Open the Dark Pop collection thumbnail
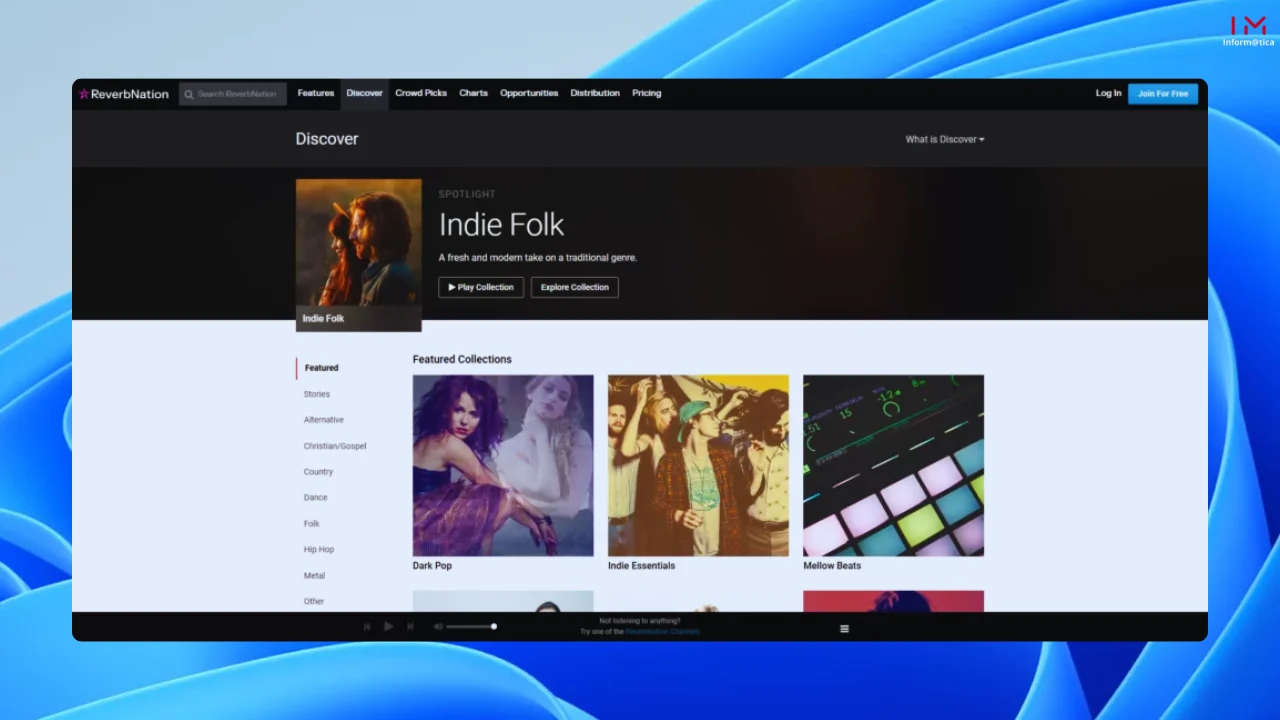This screenshot has height=720, width=1280. pyautogui.click(x=503, y=465)
